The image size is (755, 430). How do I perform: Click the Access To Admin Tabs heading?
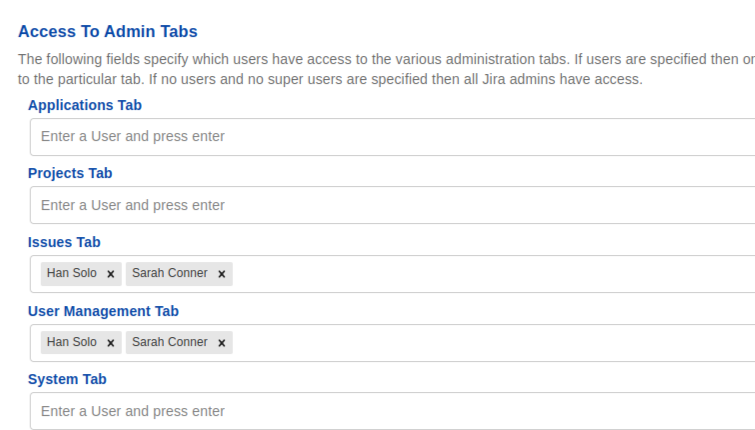[108, 32]
